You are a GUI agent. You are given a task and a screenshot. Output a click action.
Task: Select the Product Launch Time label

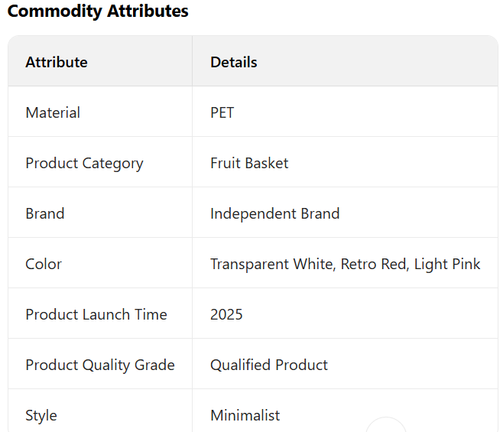[x=96, y=314]
